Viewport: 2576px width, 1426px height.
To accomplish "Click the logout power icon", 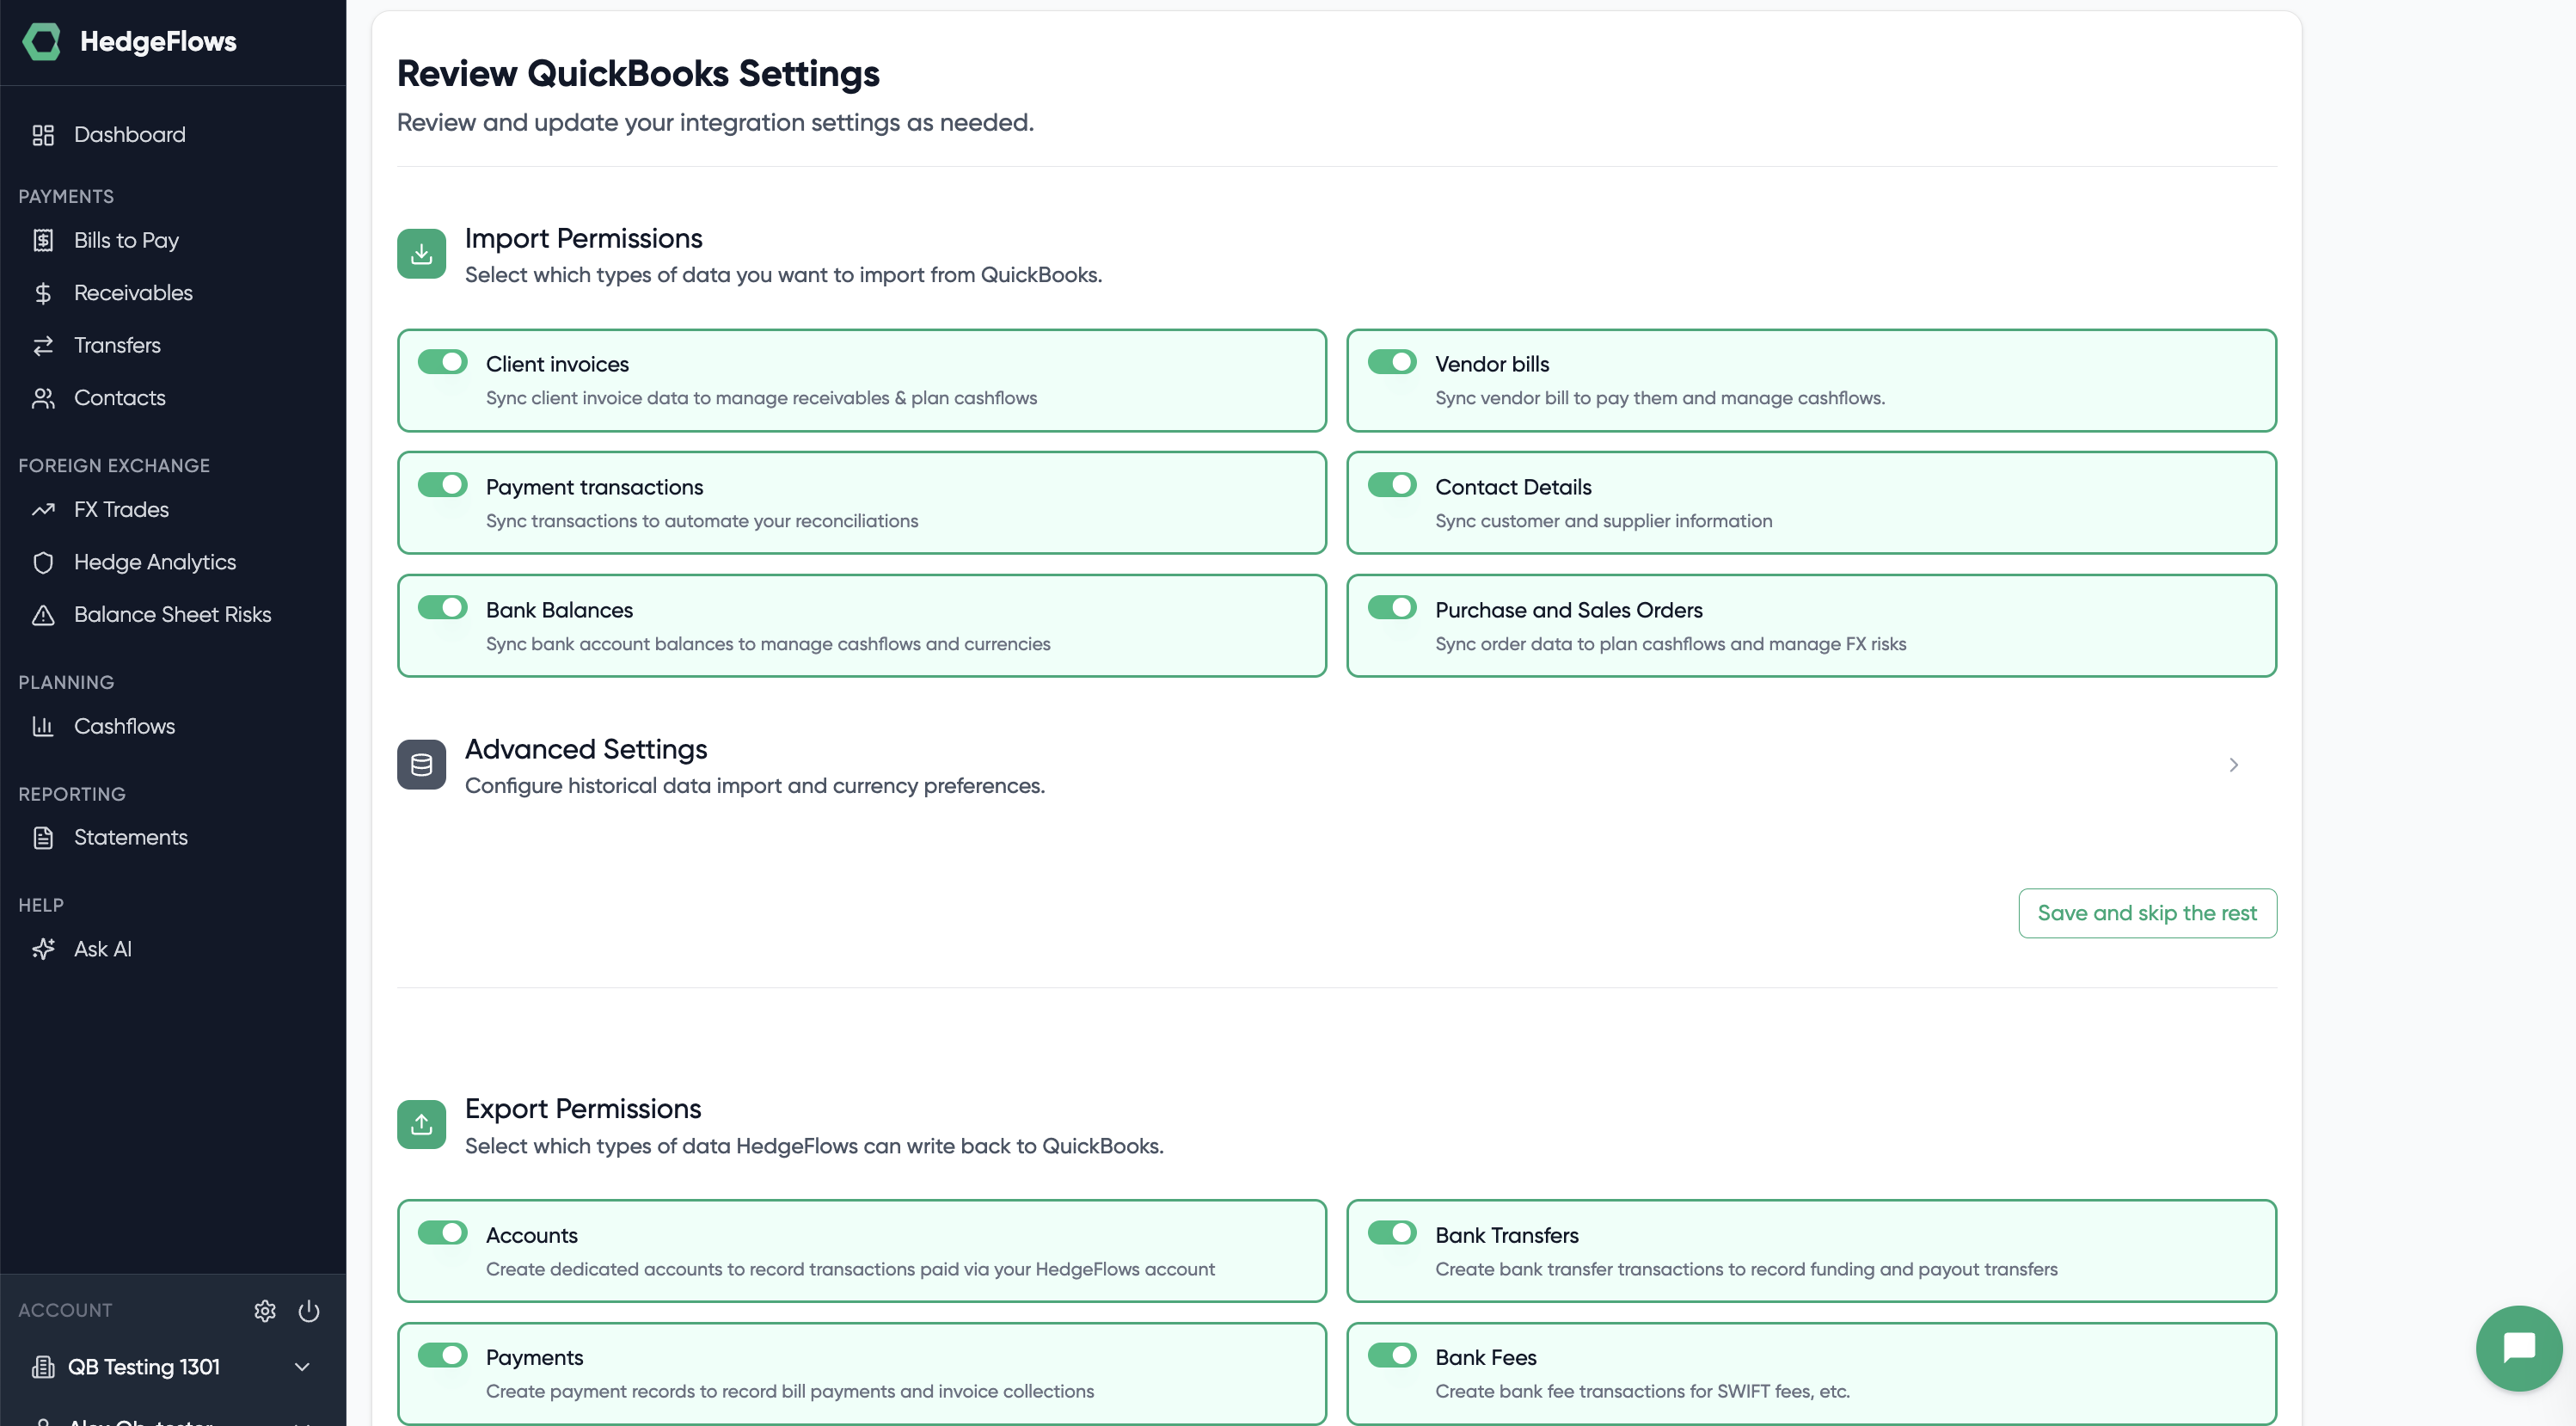I will (x=308, y=1310).
